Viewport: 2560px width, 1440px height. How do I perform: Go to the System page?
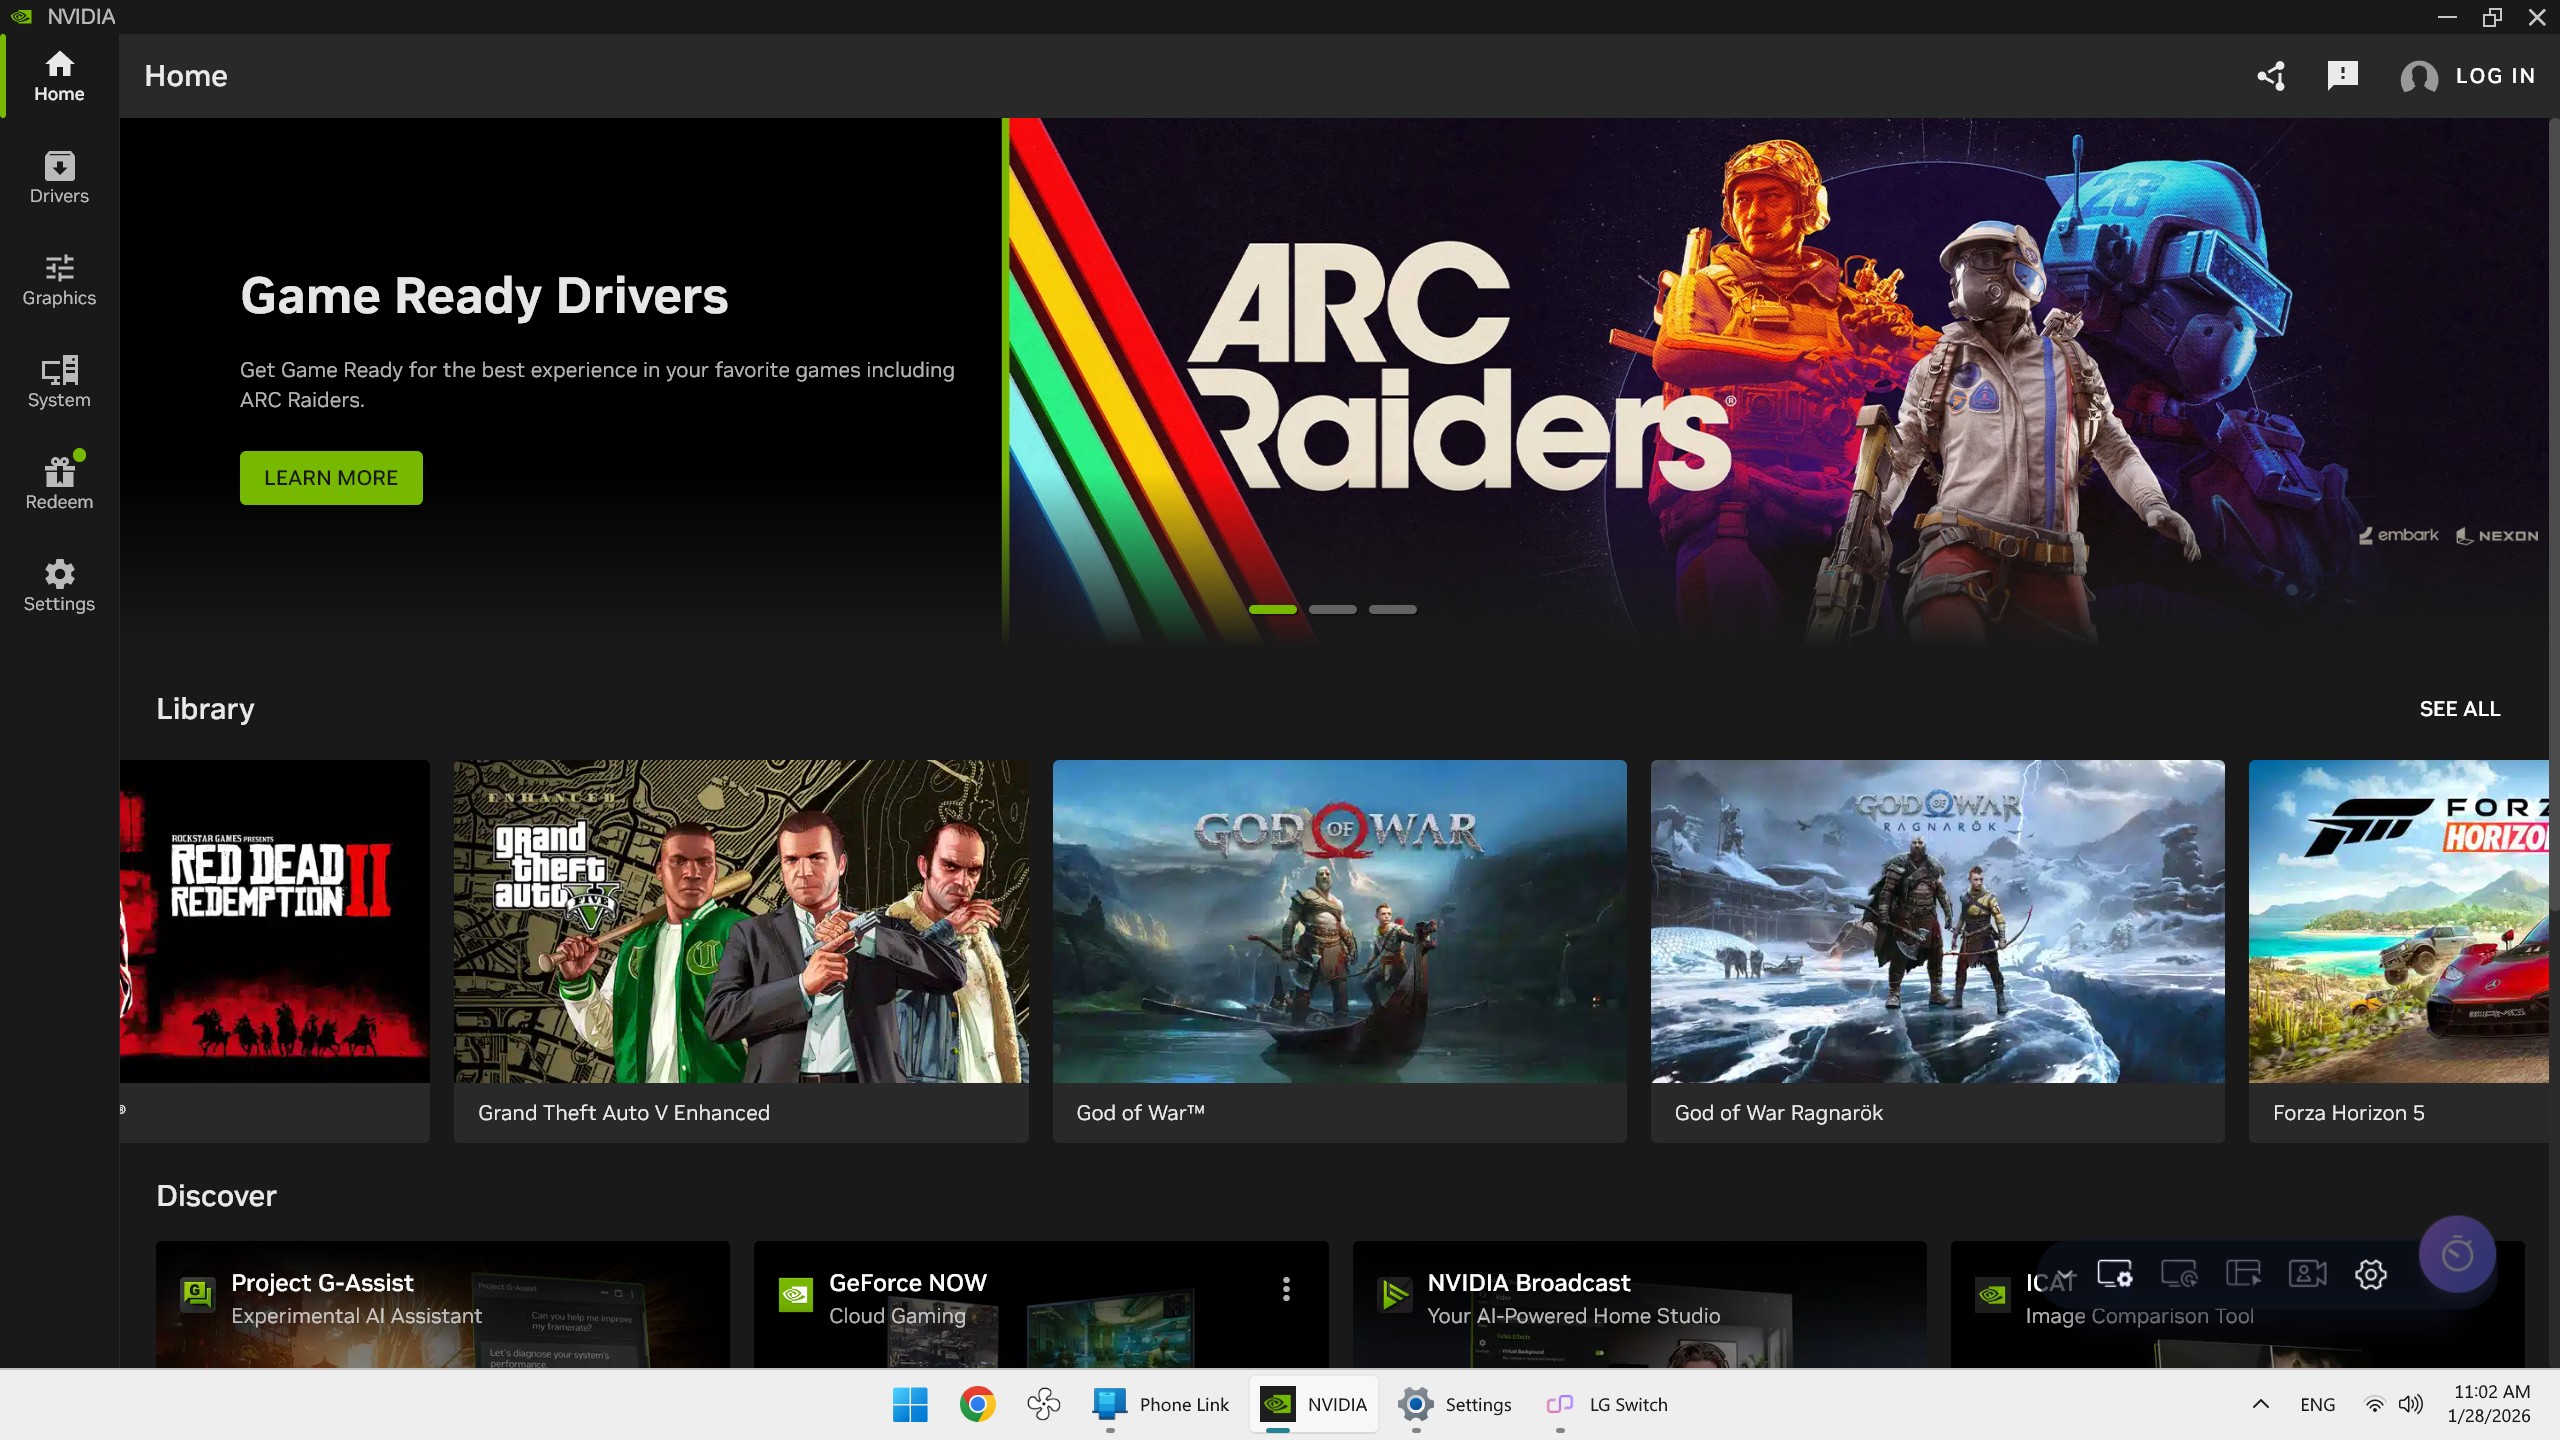[x=59, y=382]
